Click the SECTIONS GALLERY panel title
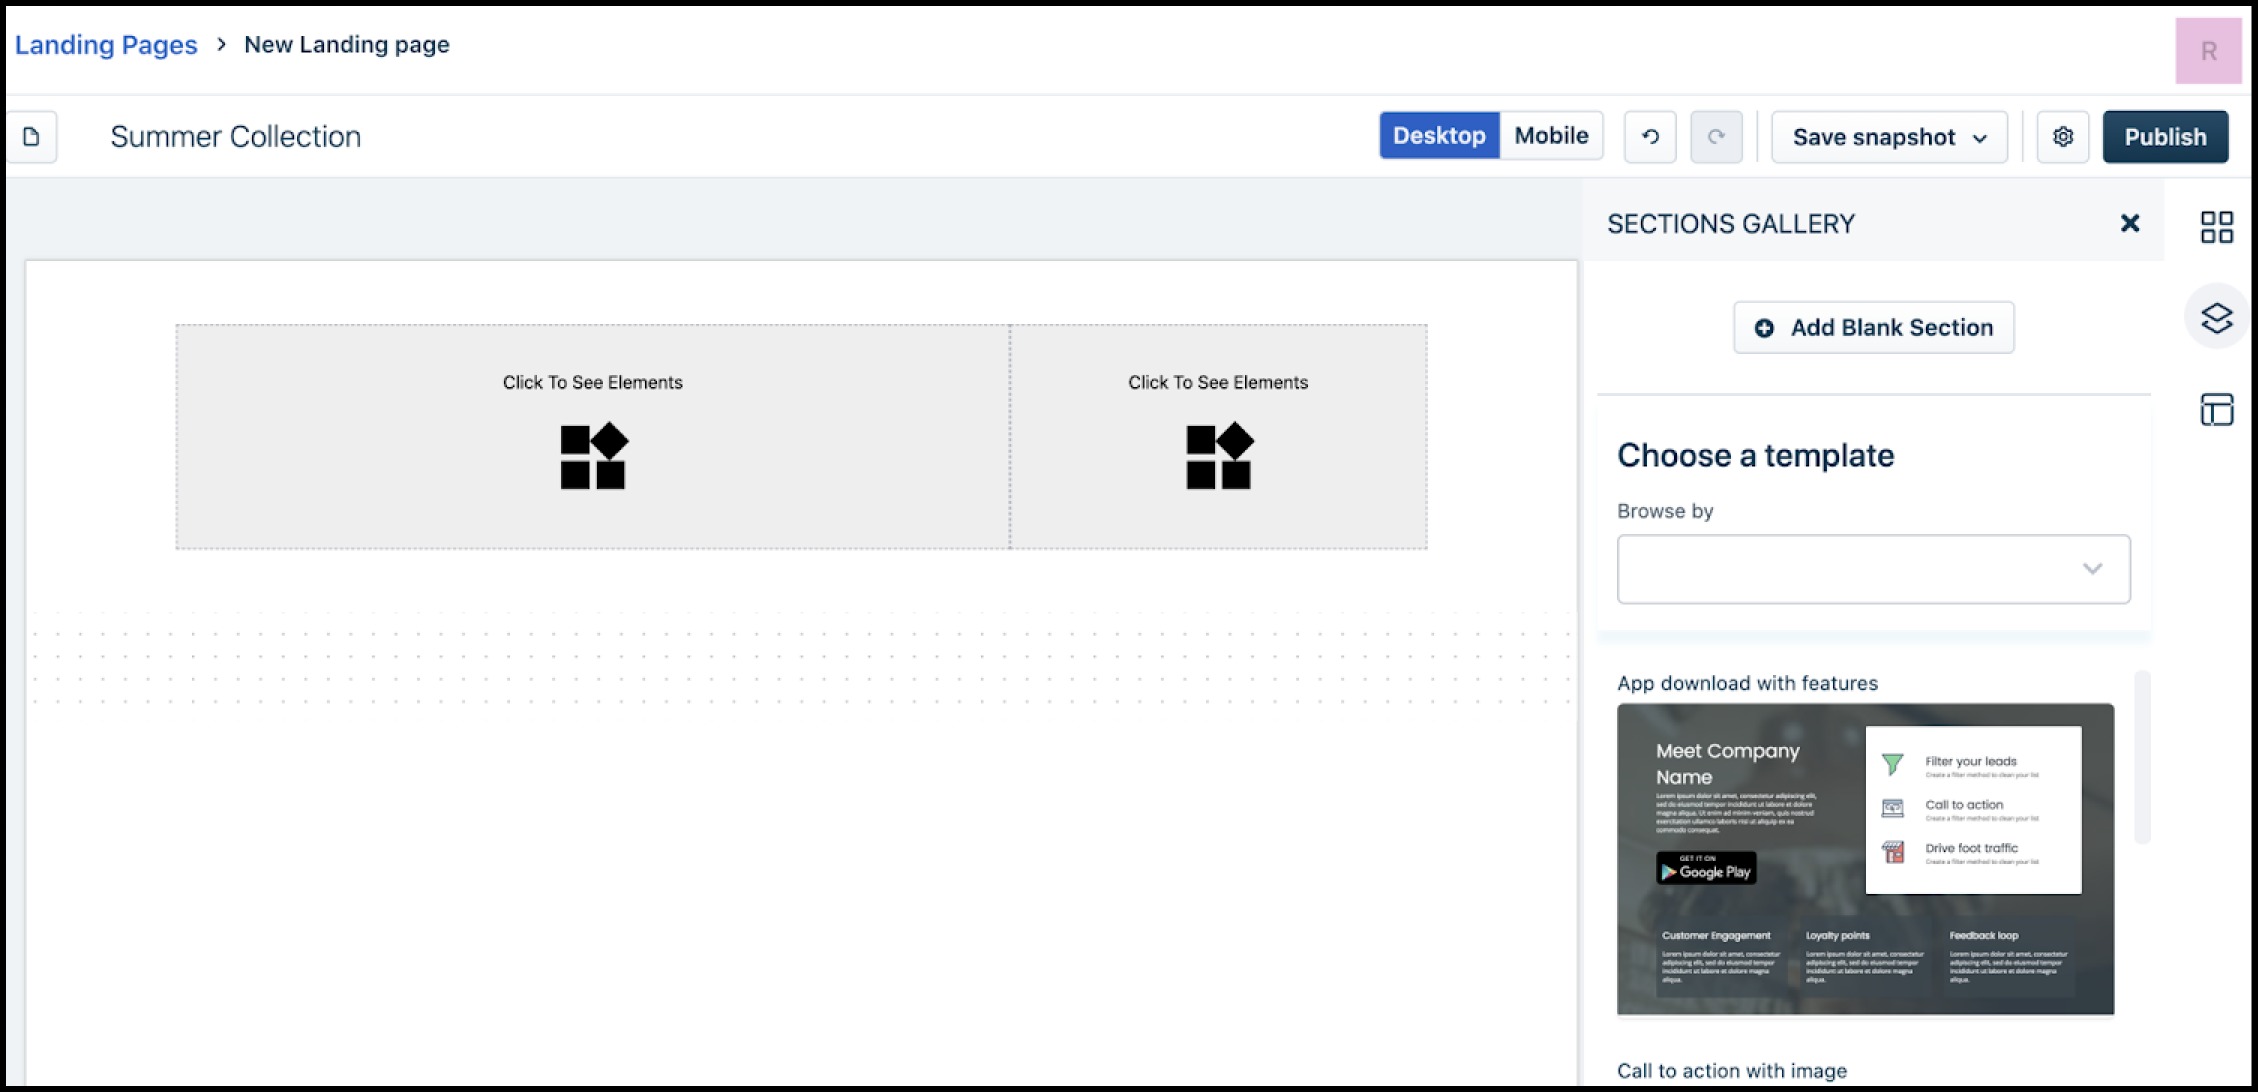 point(1731,224)
